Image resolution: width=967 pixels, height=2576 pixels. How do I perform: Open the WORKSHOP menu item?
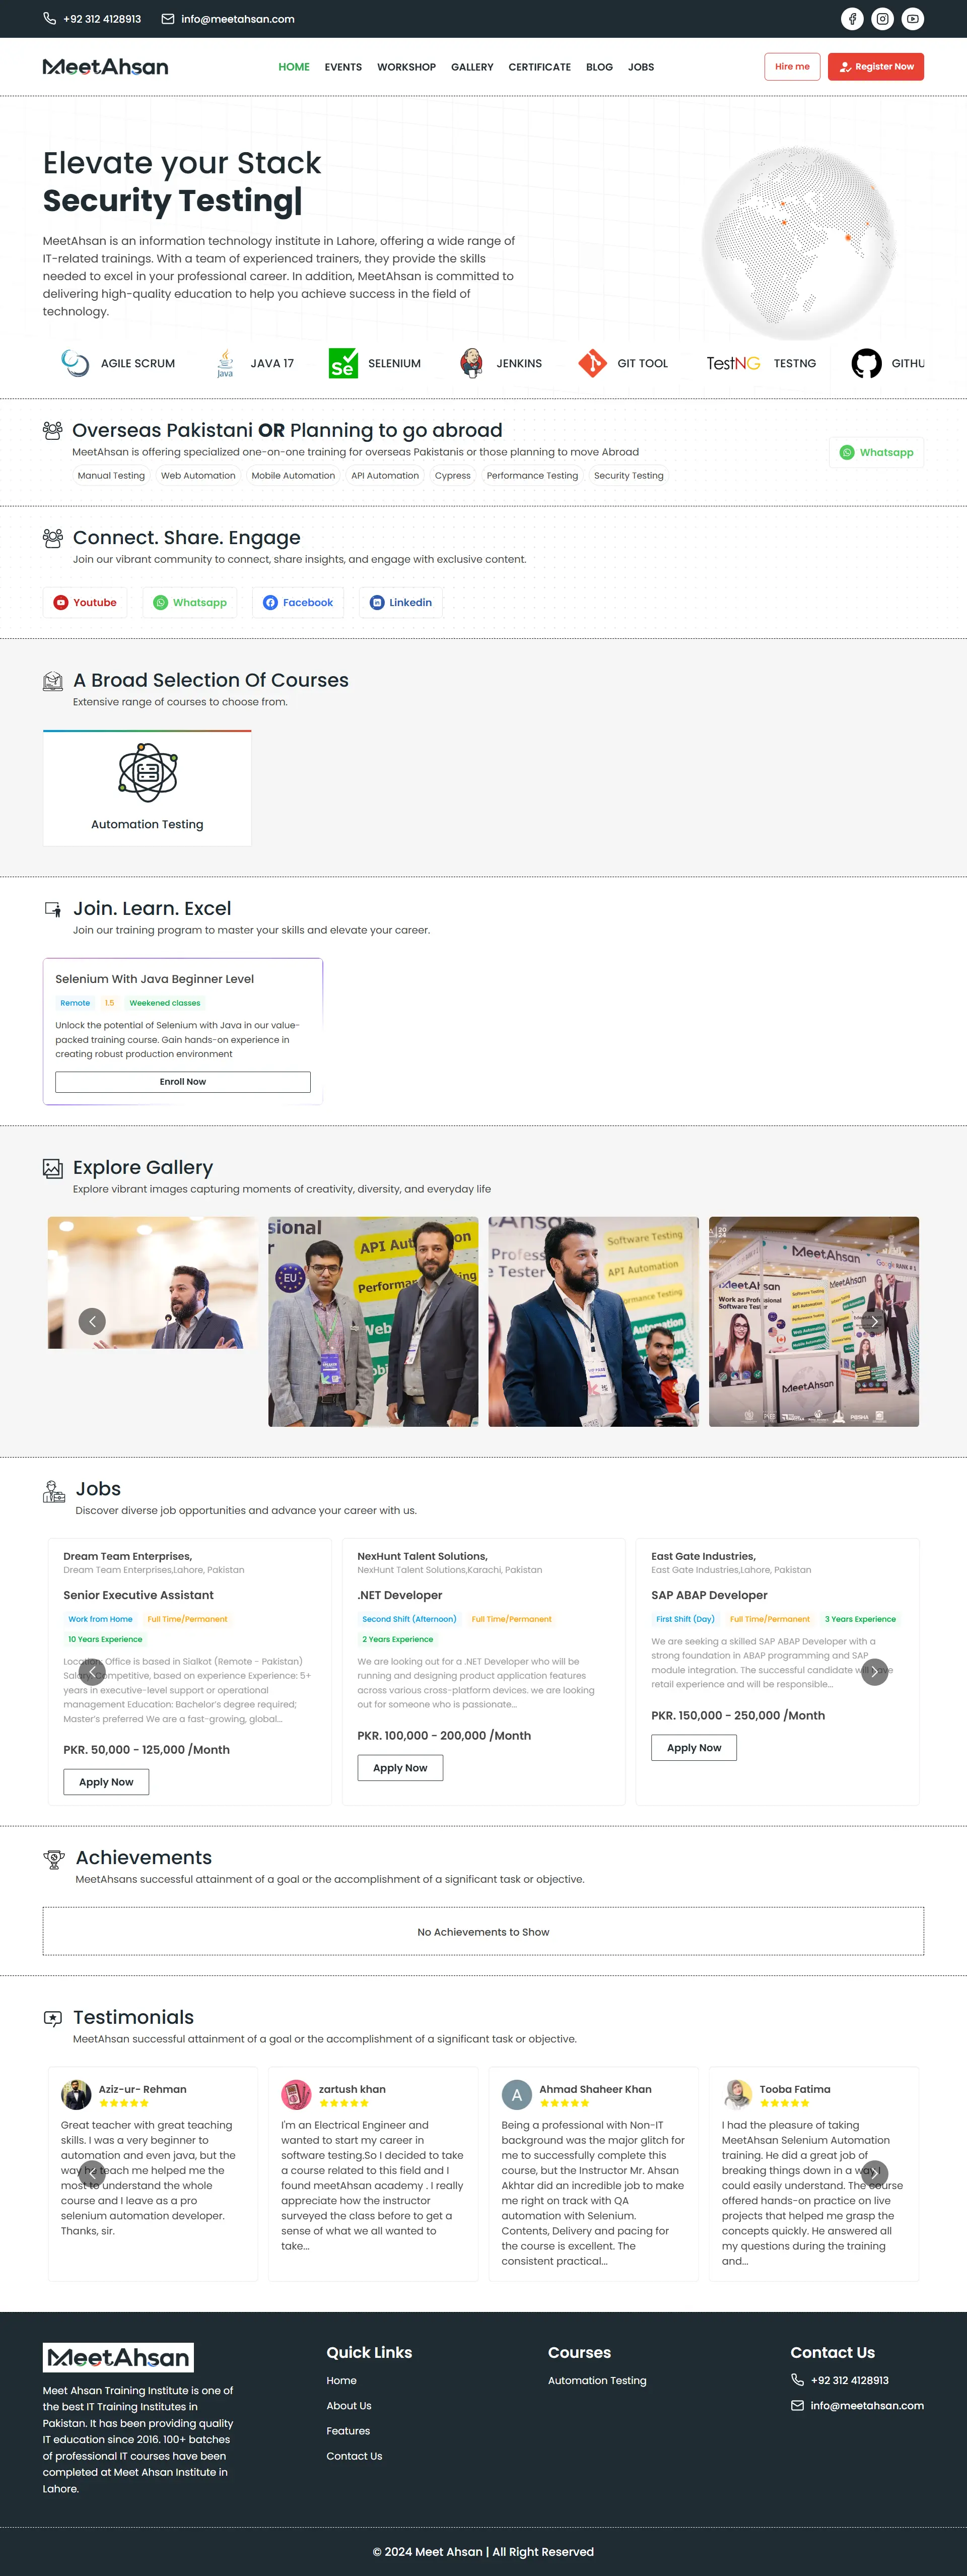pos(406,67)
